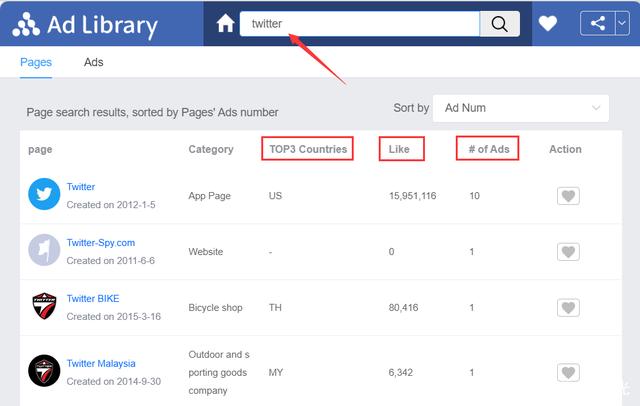Open the Sort by Ad Num dropdown
The width and height of the screenshot is (640, 406).
(x=521, y=108)
